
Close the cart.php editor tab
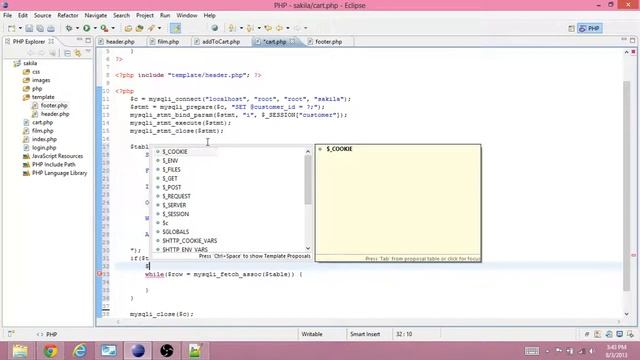pyautogui.click(x=293, y=41)
